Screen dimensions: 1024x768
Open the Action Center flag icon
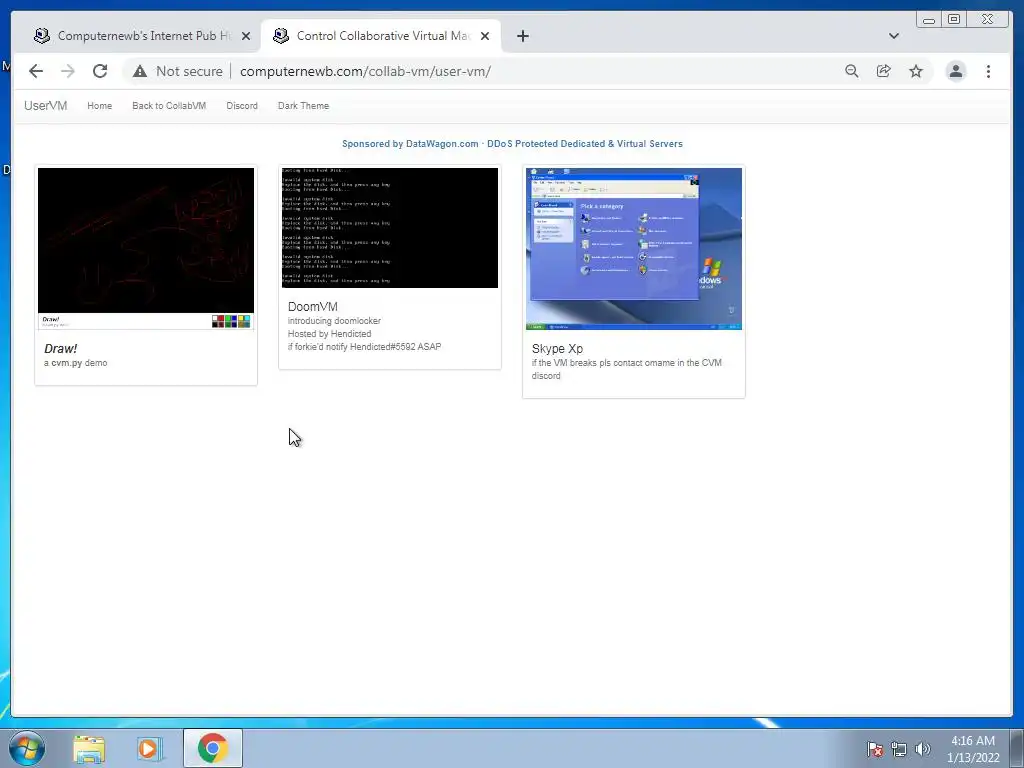click(874, 749)
